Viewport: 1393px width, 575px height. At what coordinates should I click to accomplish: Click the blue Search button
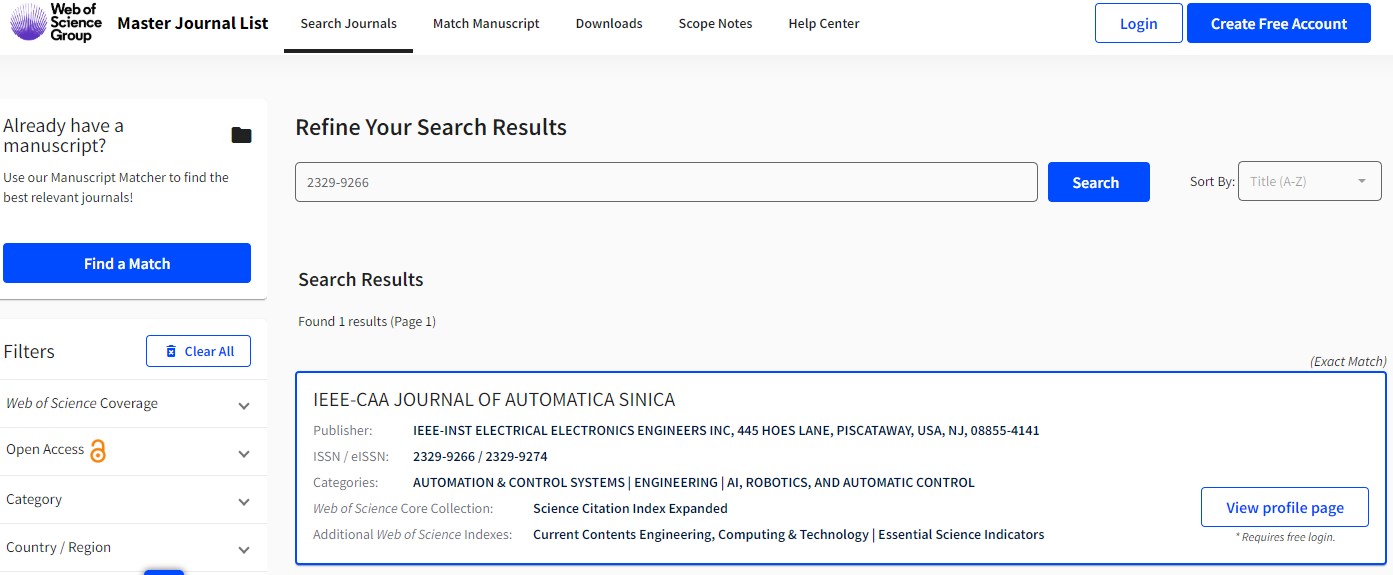[x=1098, y=182]
